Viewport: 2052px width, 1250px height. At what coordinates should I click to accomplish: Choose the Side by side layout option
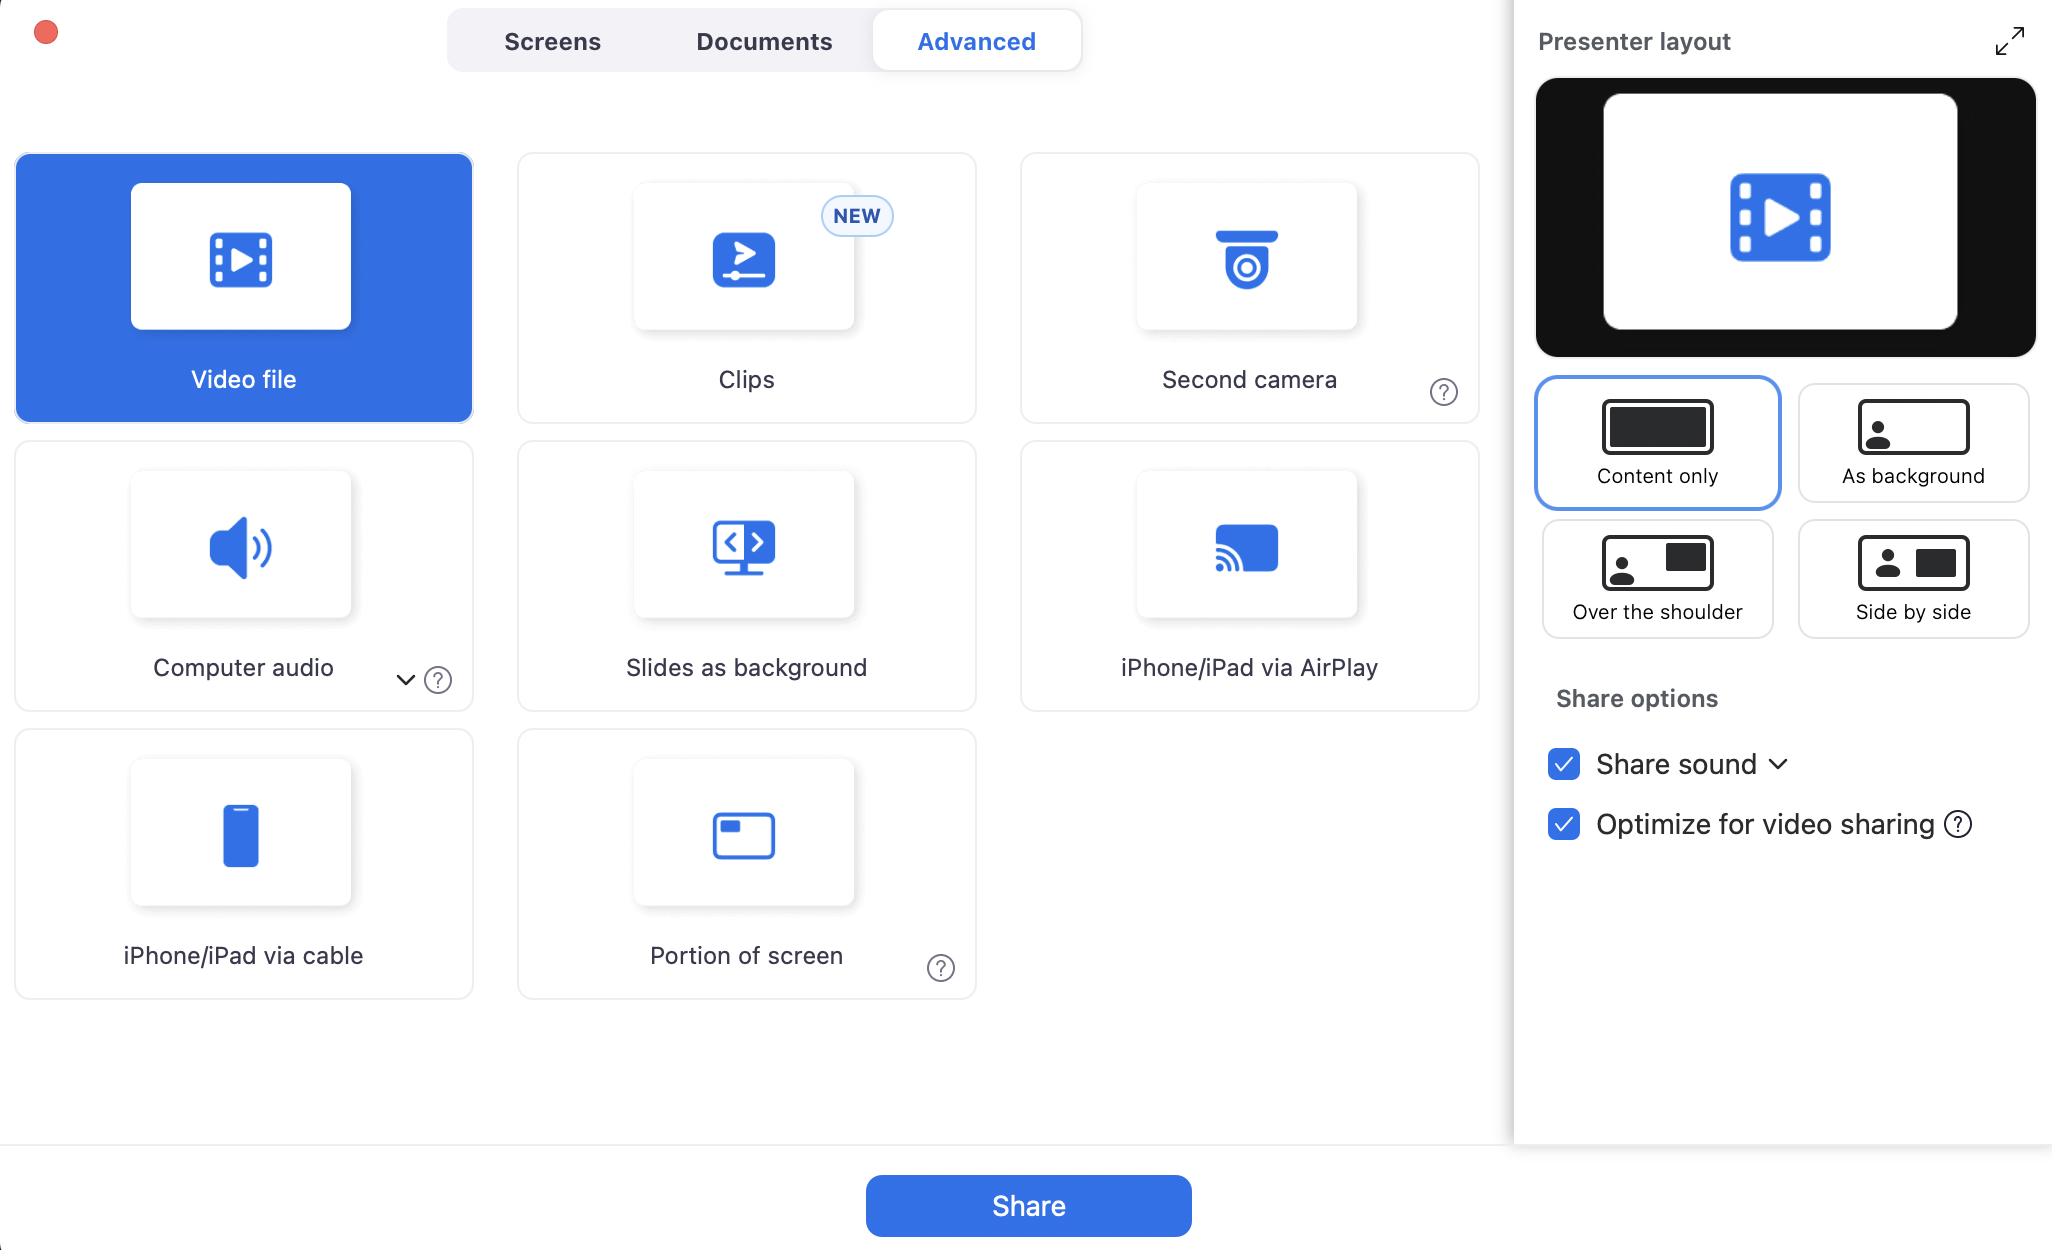pos(1913,579)
